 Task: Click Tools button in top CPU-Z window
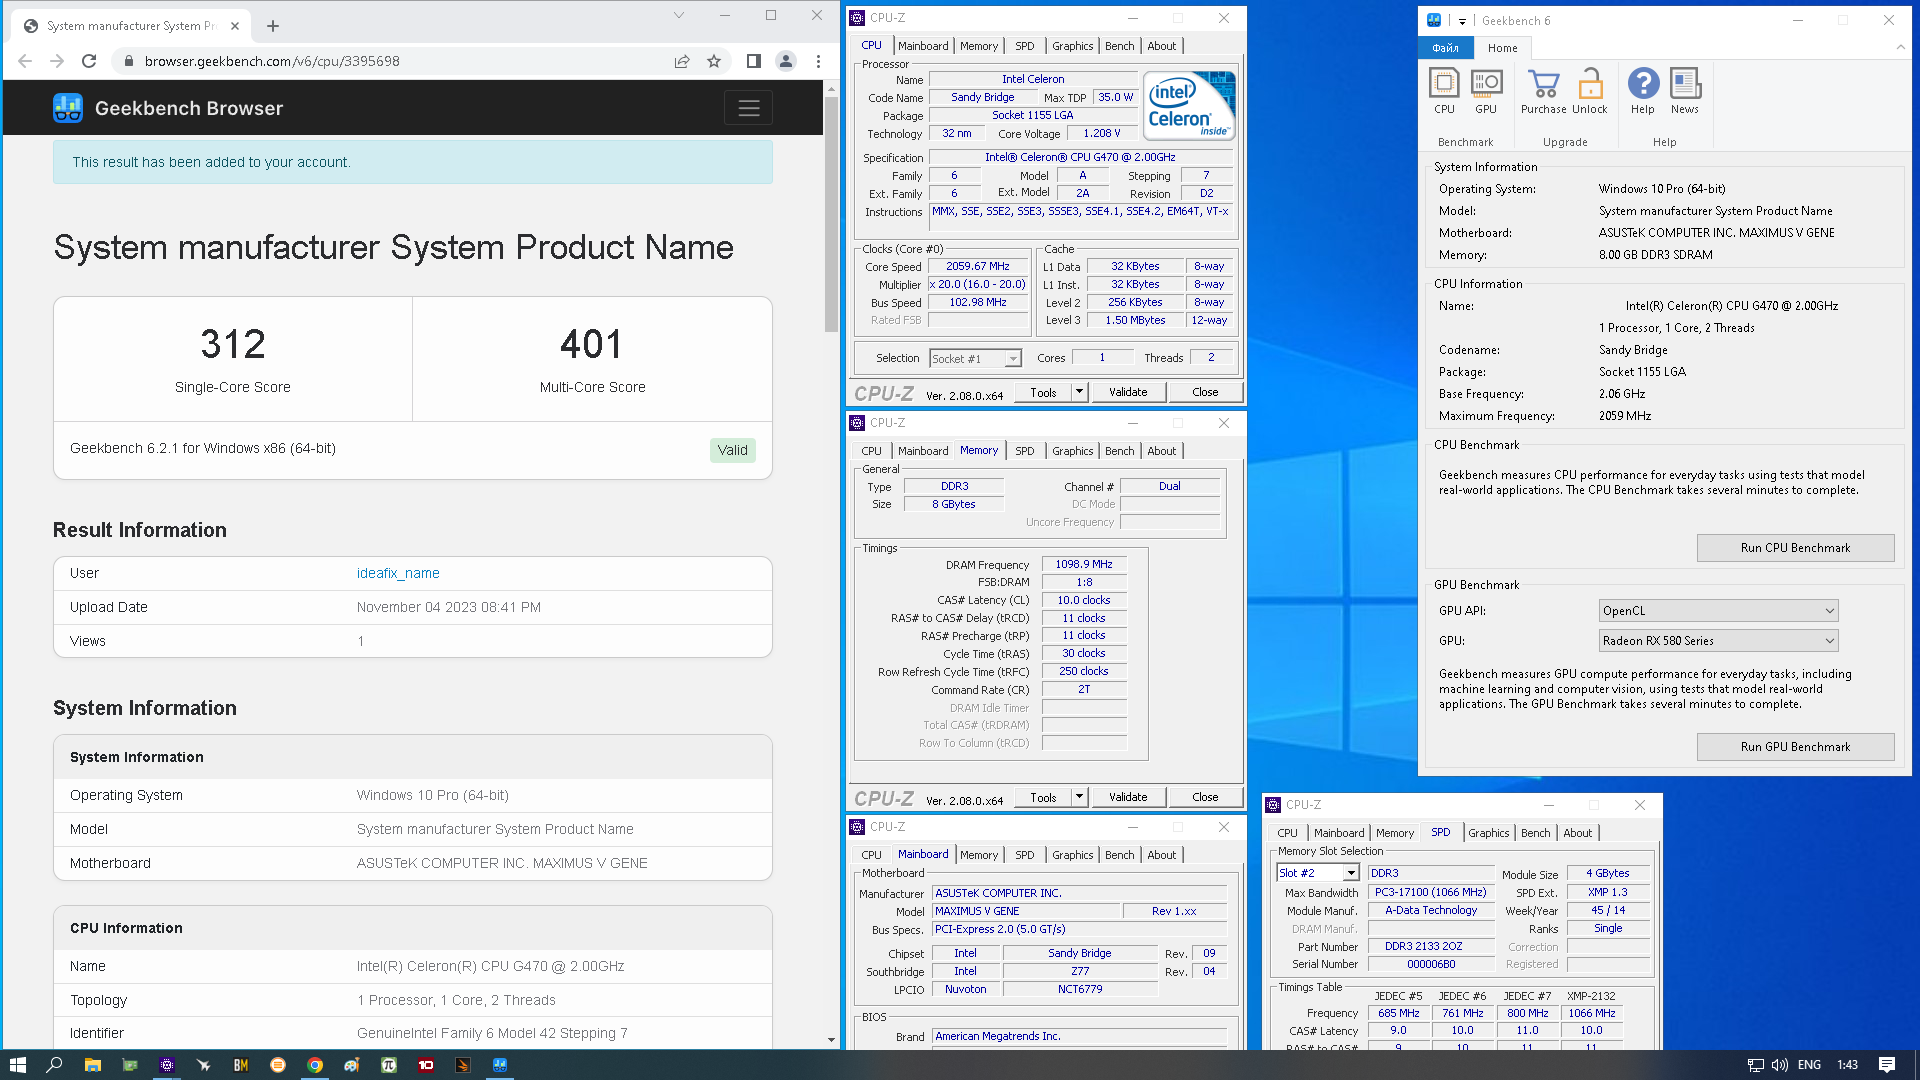1043,393
